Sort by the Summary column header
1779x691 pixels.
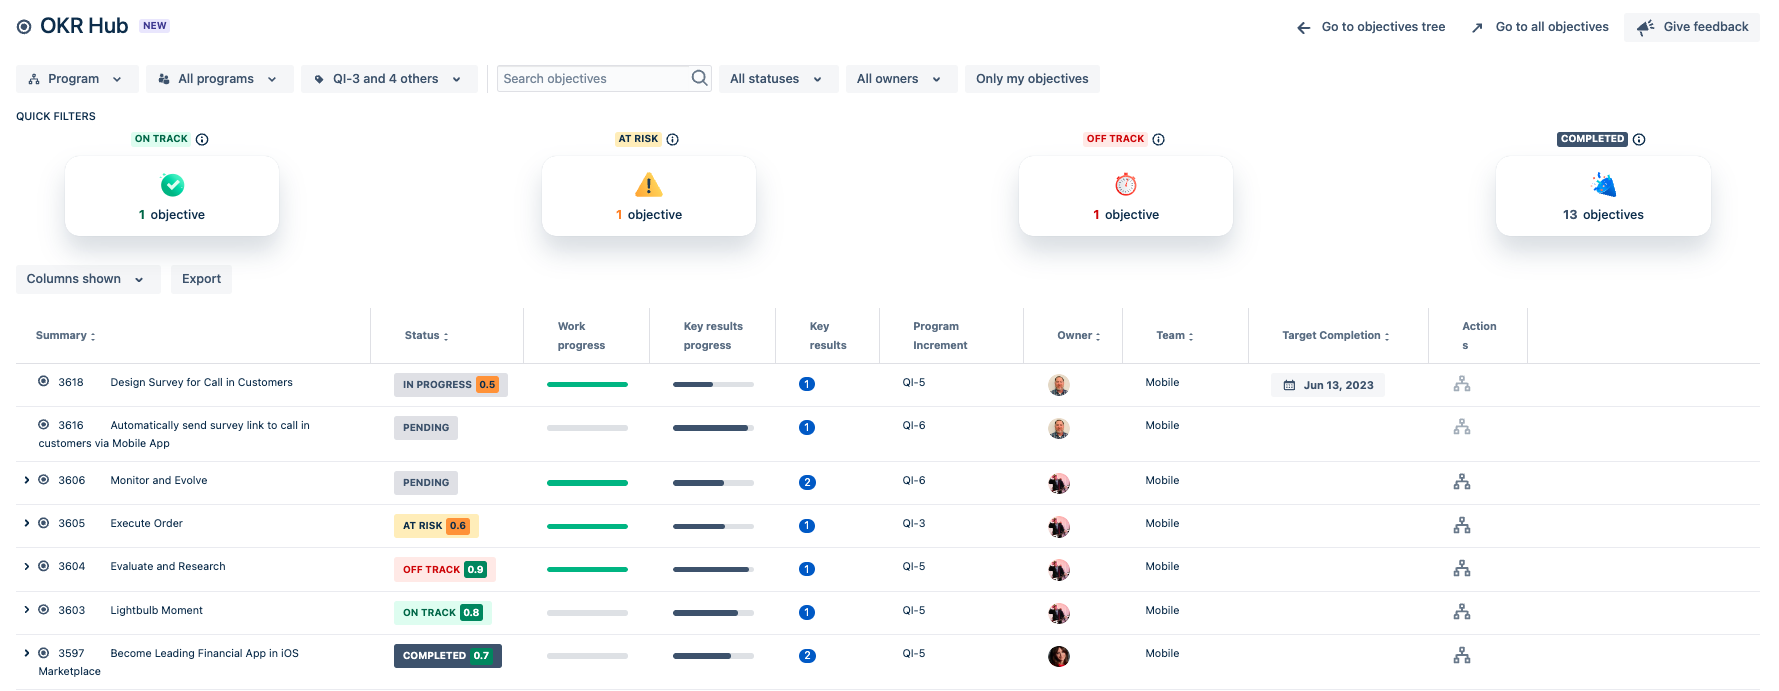click(x=66, y=336)
